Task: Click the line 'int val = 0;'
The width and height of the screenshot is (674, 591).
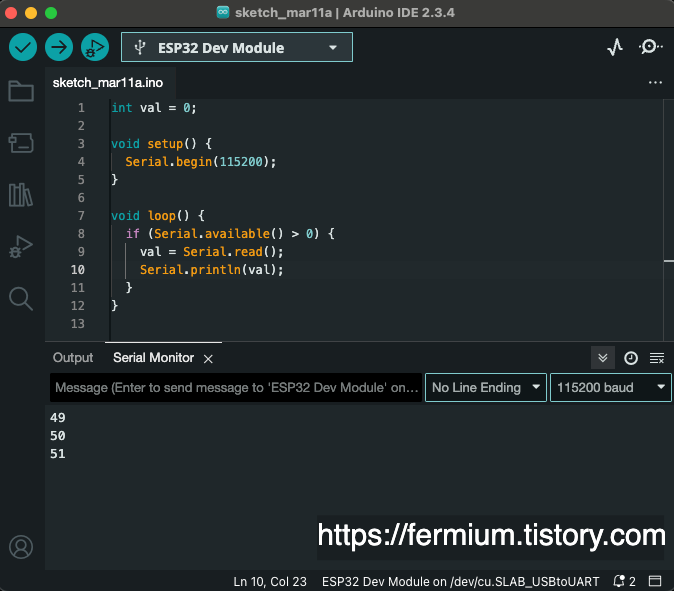Action: [154, 107]
